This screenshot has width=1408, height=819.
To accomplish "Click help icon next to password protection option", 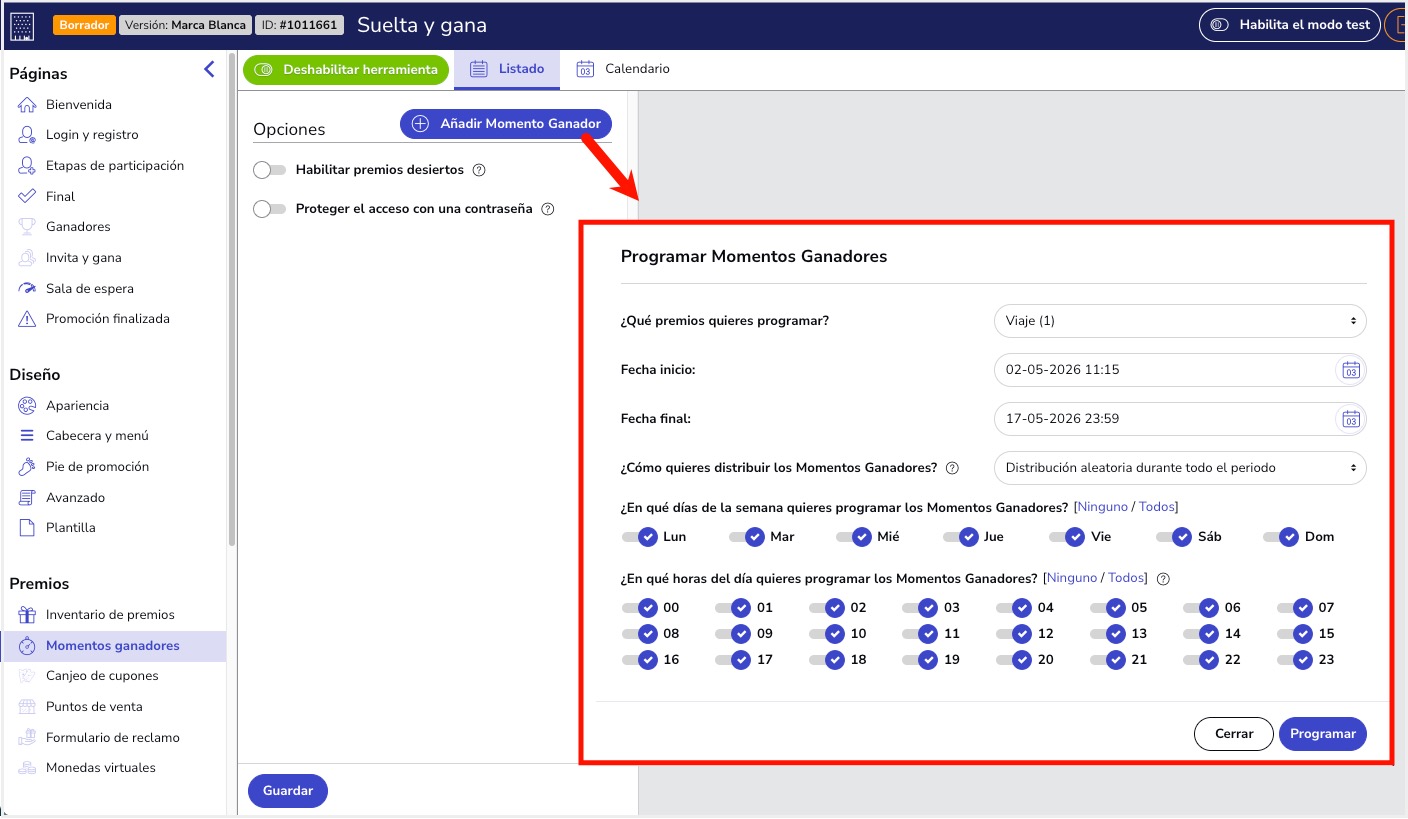I will coord(547,209).
